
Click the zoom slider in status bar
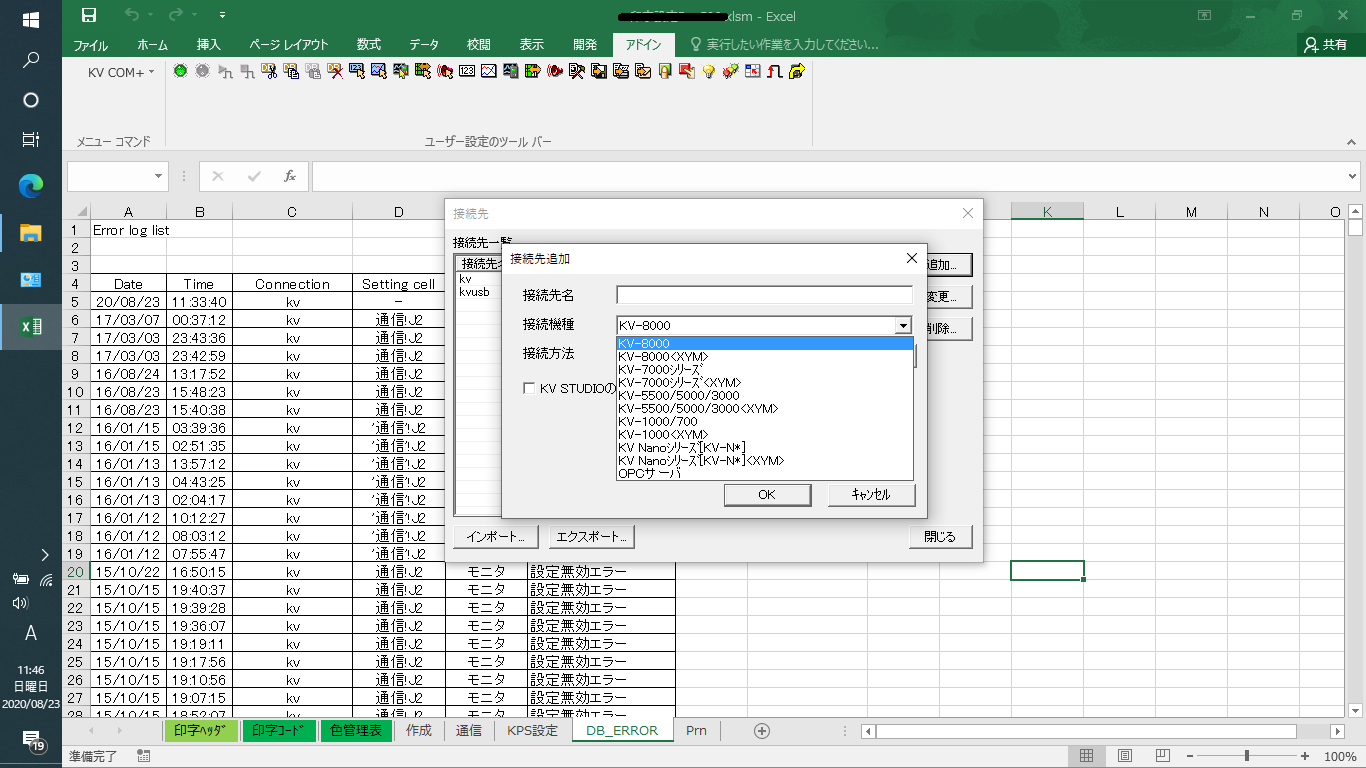pyautogui.click(x=1246, y=756)
